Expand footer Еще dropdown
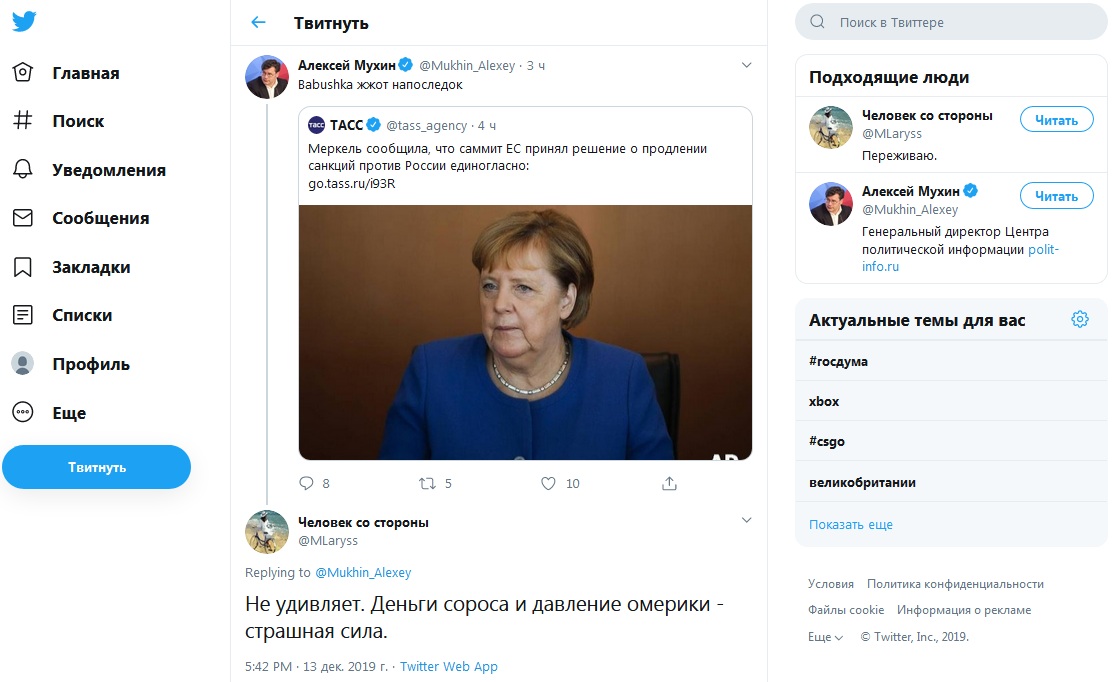 click(825, 637)
